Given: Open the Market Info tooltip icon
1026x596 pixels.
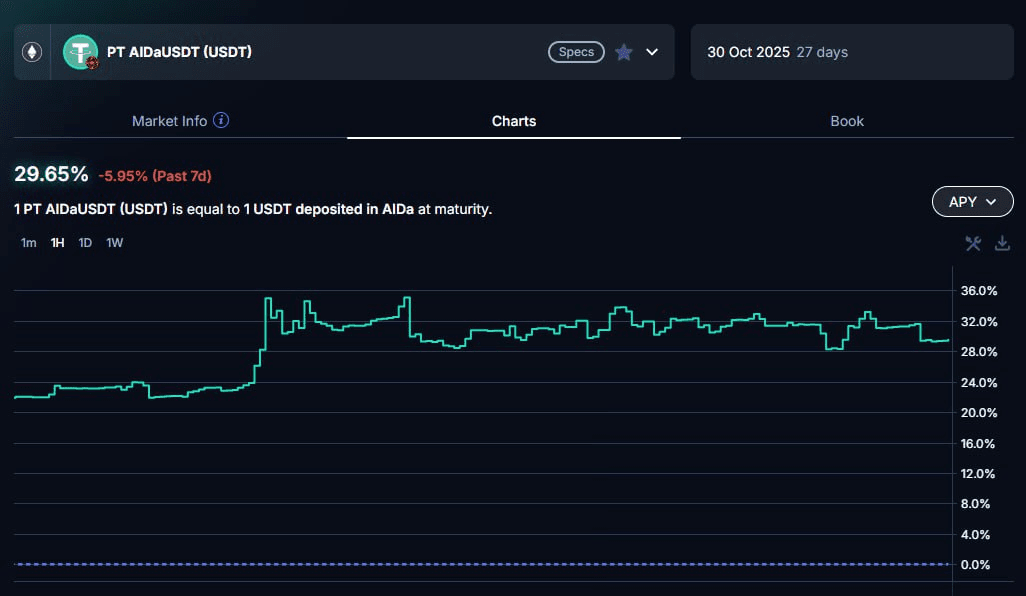Looking at the screenshot, I should pos(222,121).
